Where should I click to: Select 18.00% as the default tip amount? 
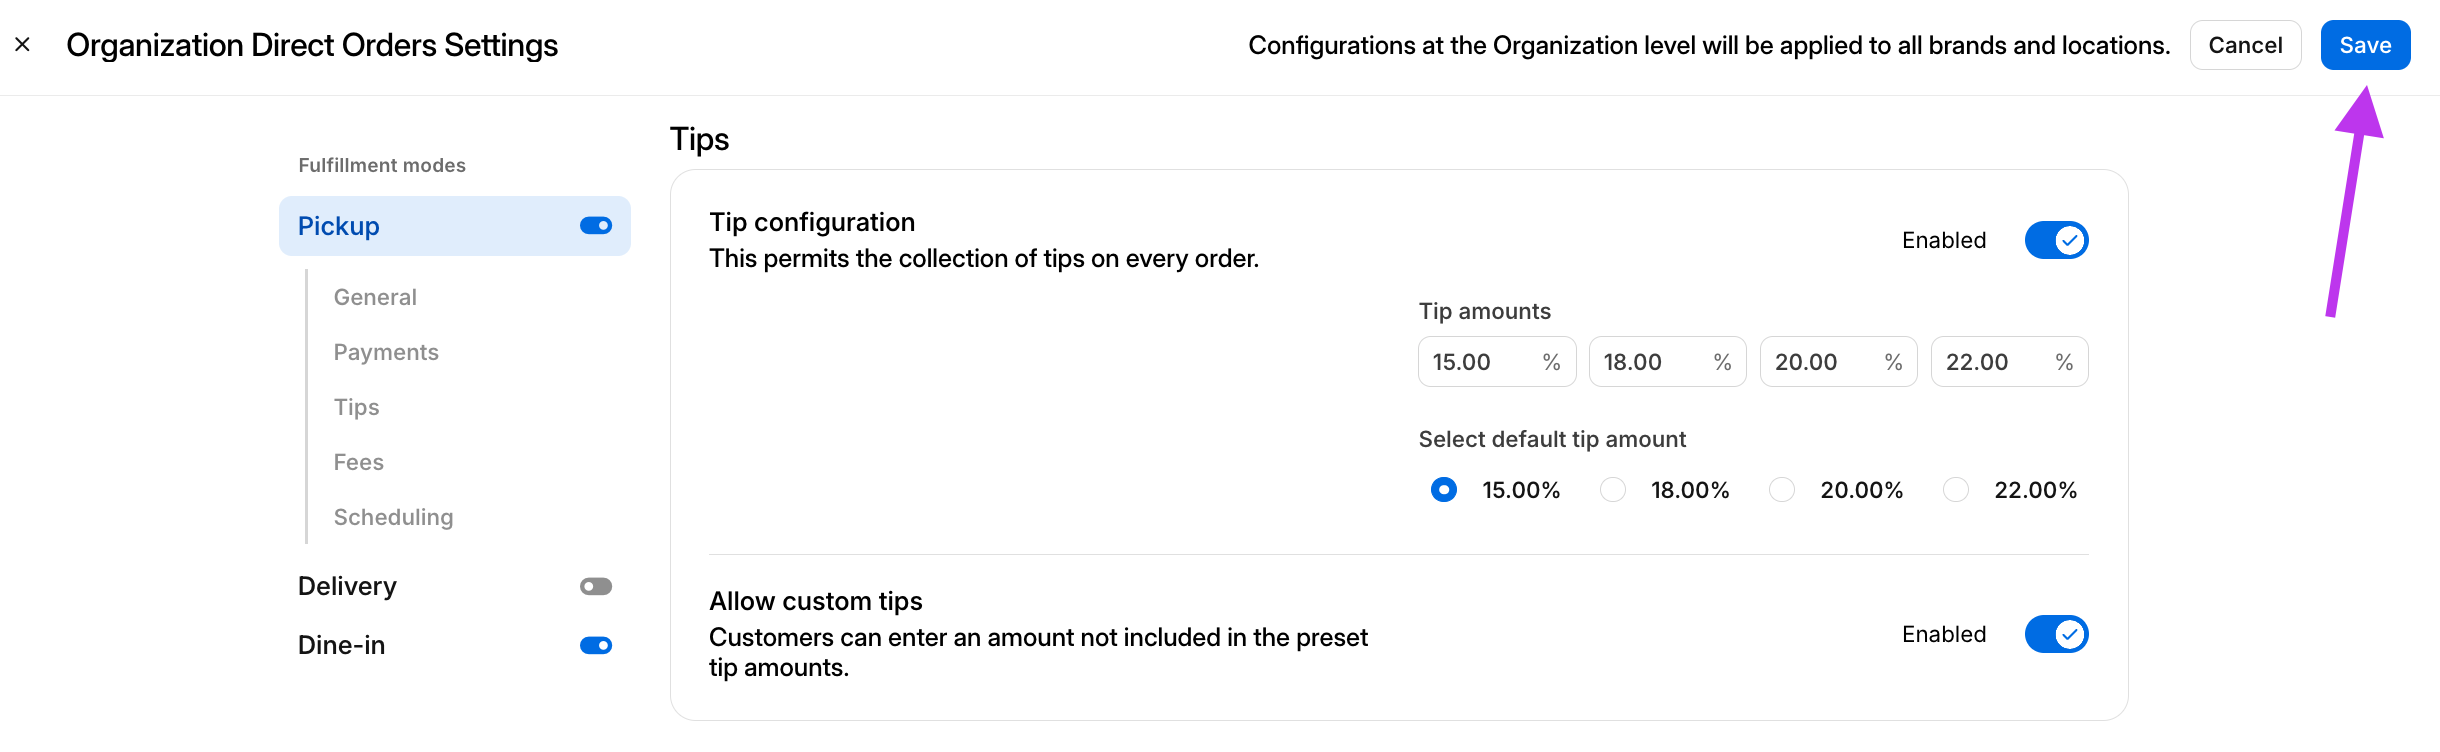pos(1612,490)
